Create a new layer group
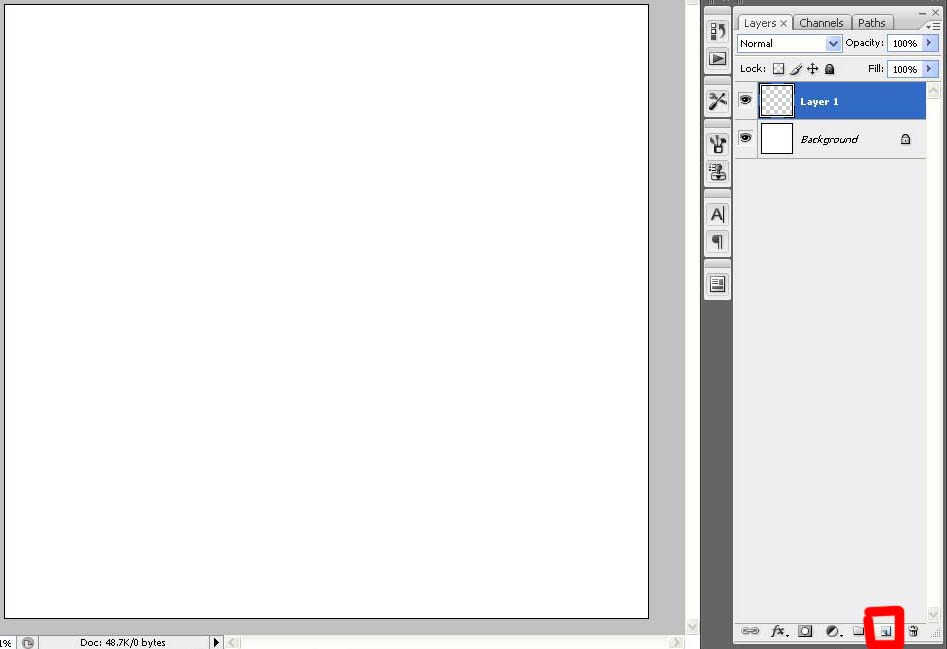The width and height of the screenshot is (947, 649). pos(858,631)
